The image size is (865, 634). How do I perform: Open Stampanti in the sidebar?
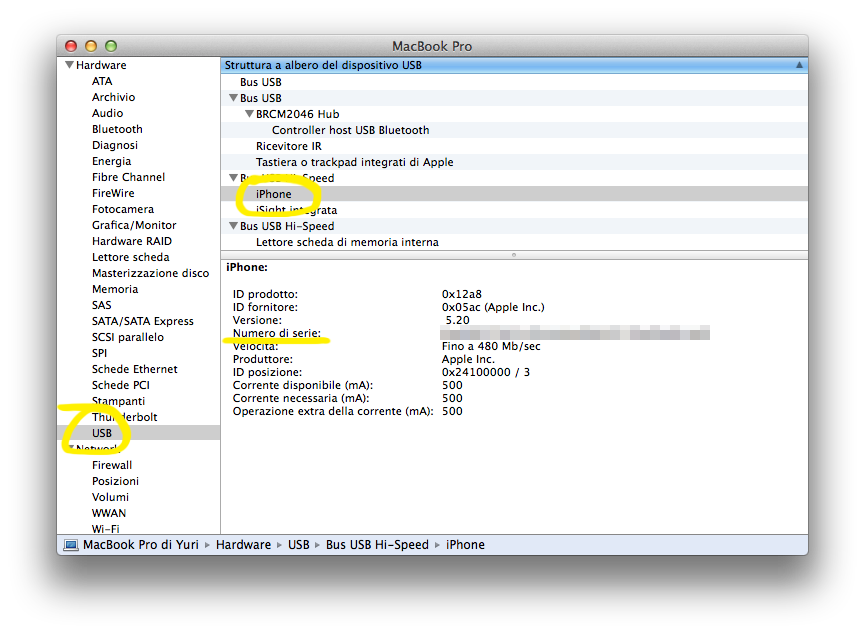pos(119,401)
